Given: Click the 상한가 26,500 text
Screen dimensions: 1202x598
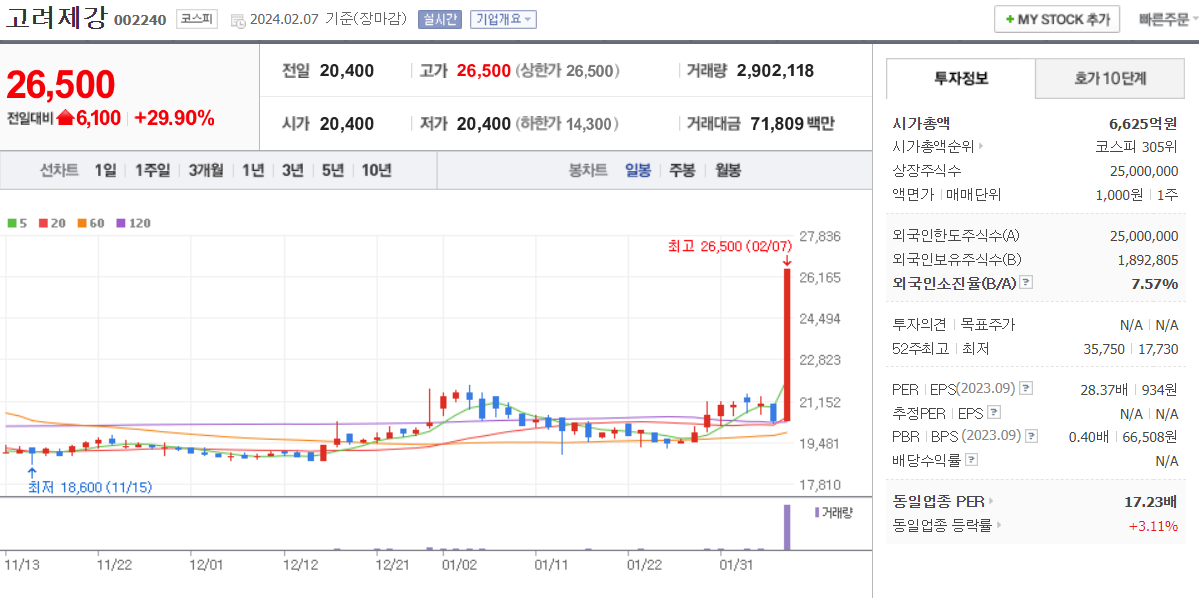Looking at the screenshot, I should pos(568,71).
